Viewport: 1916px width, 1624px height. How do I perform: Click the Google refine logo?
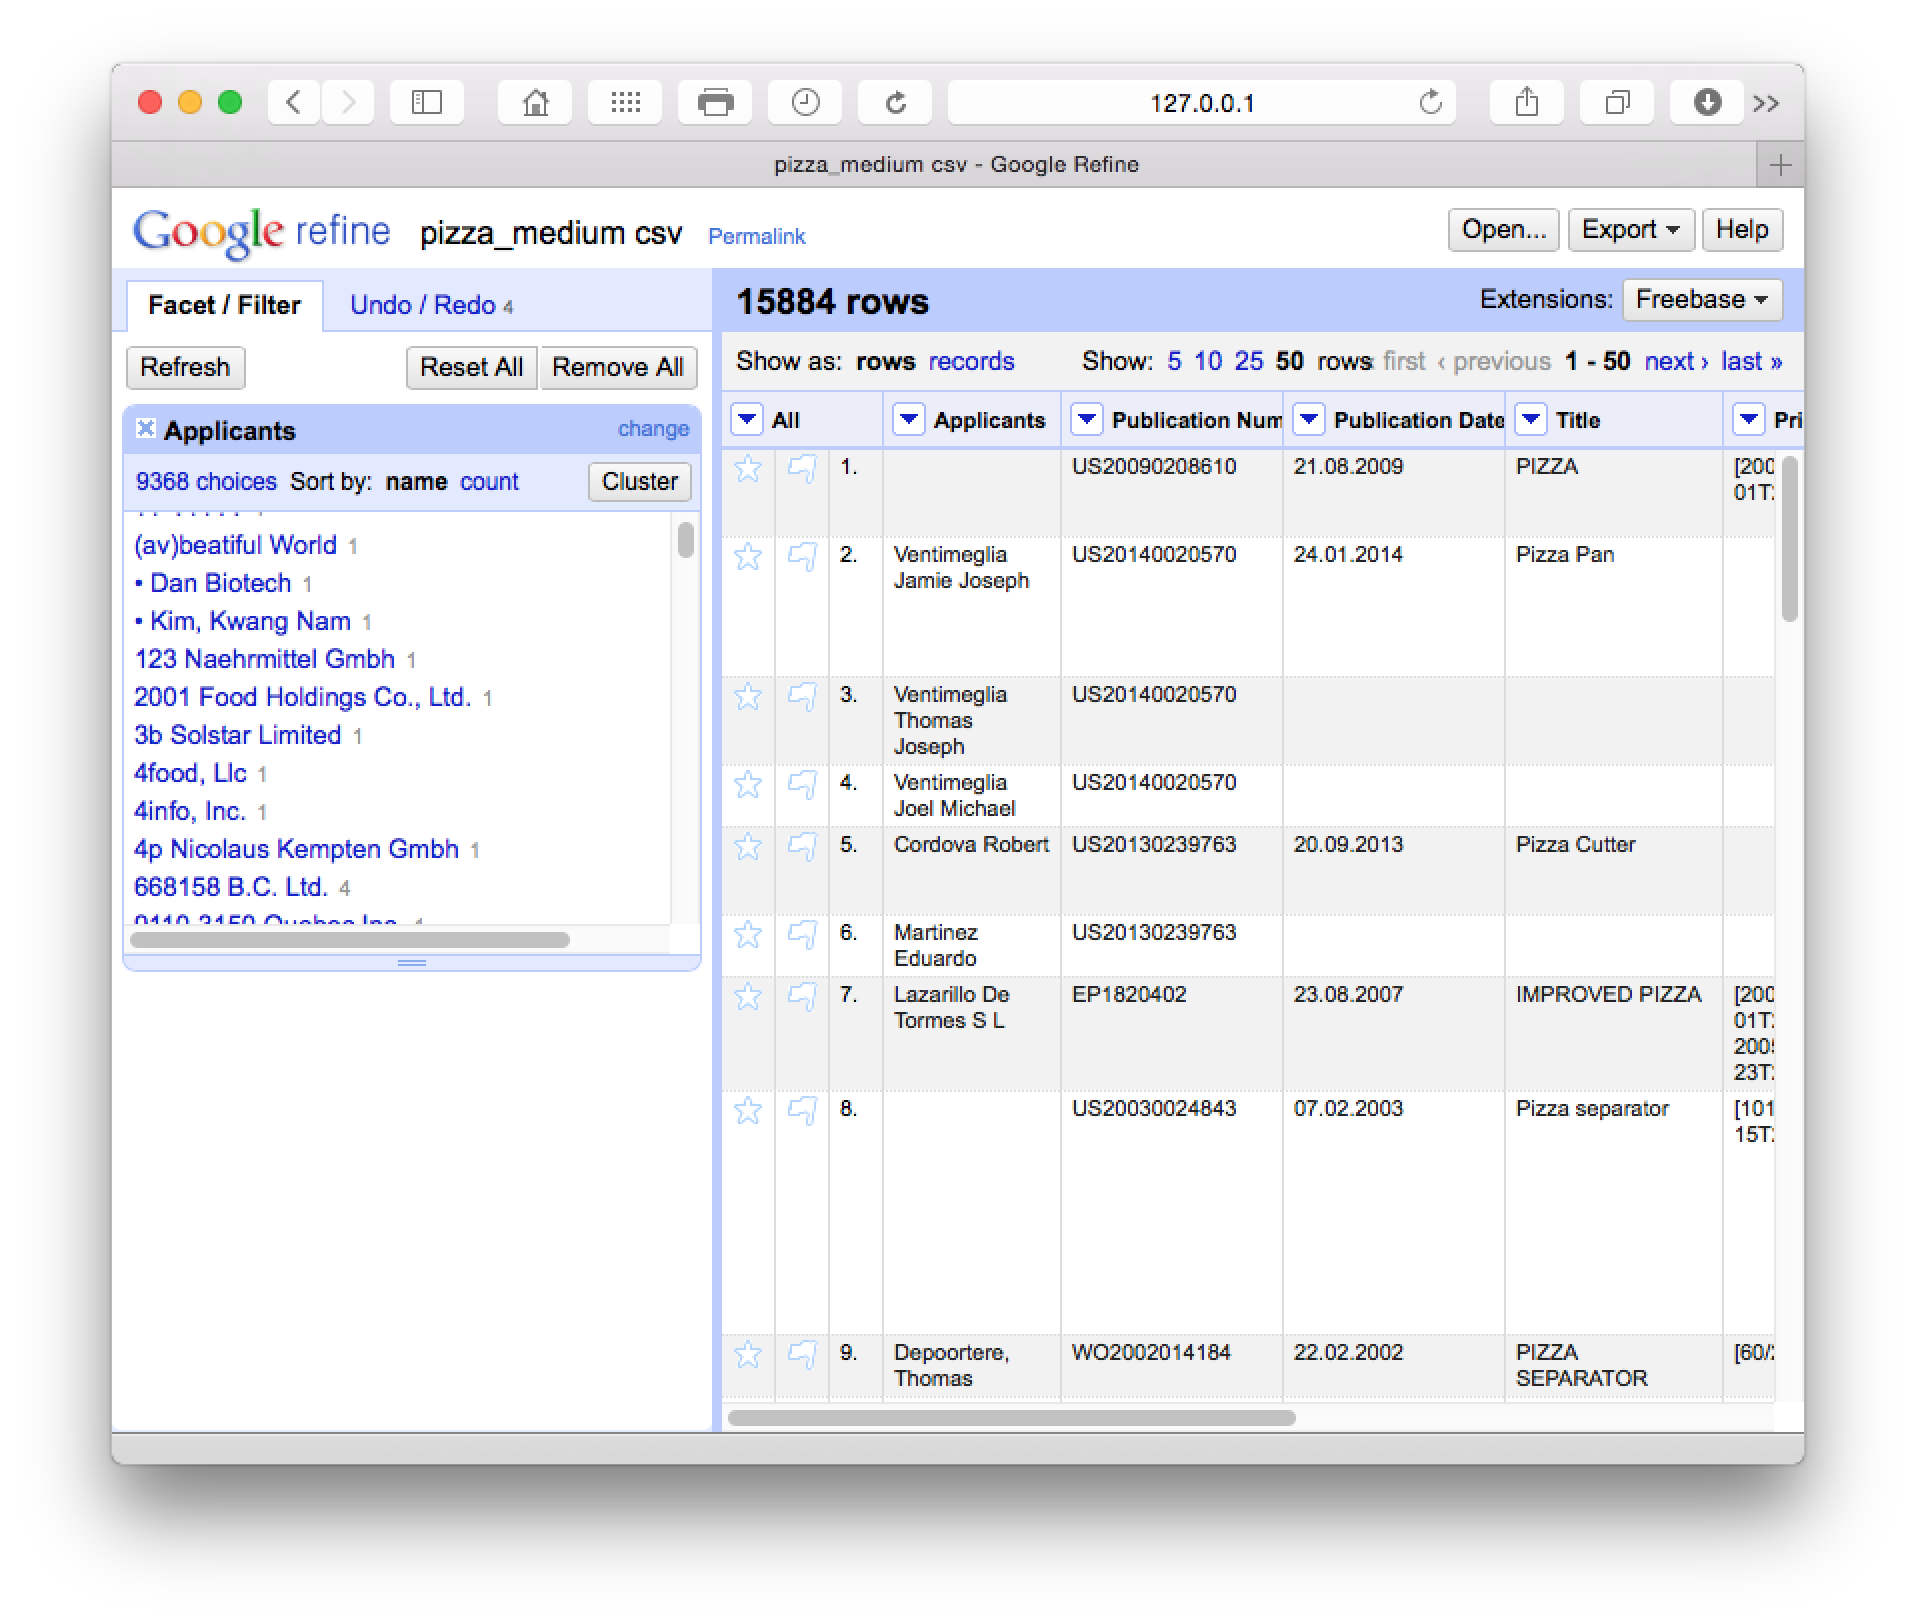coord(262,232)
